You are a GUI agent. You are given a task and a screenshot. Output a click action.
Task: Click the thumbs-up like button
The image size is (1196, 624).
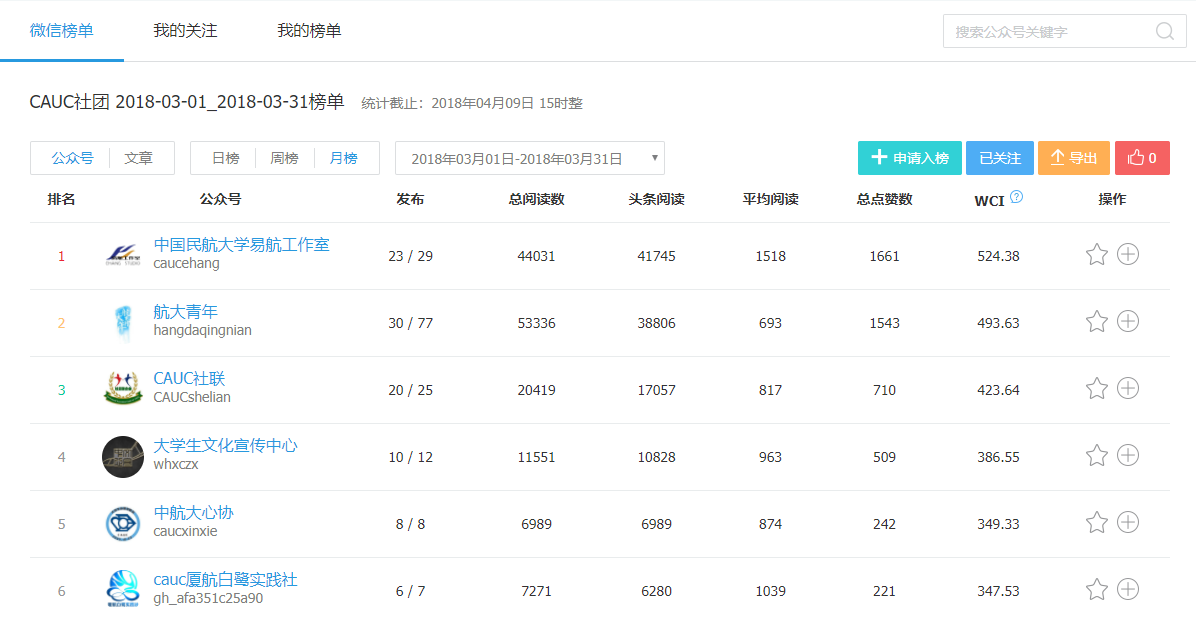tap(1142, 158)
